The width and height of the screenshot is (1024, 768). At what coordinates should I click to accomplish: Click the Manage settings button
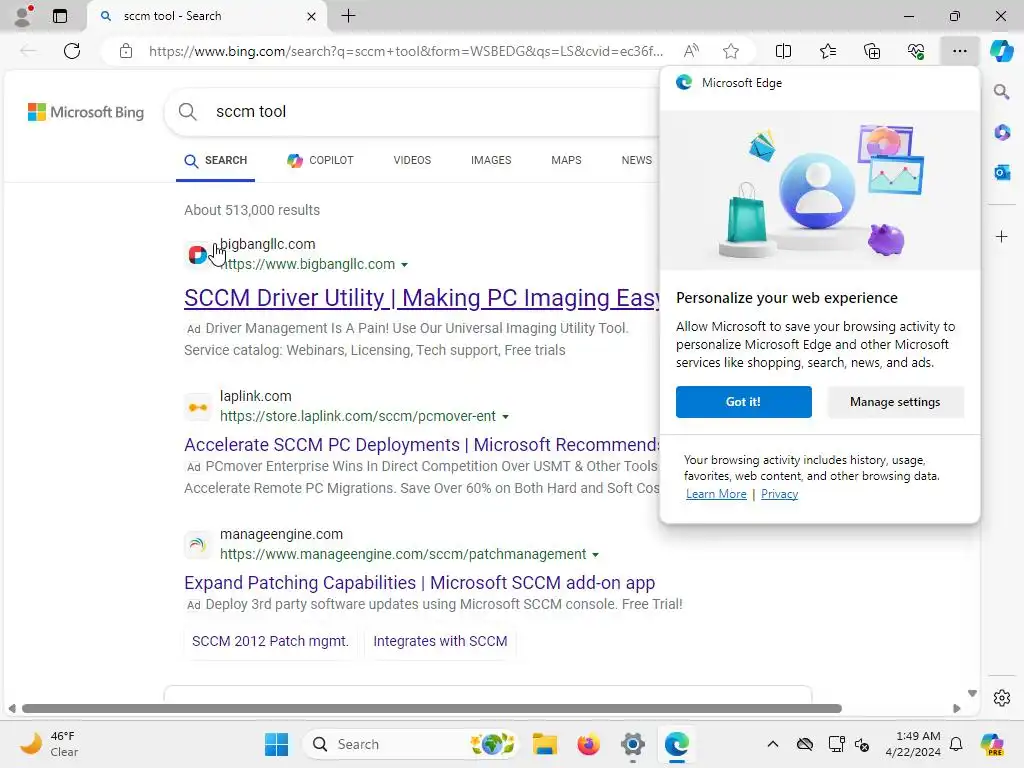[895, 402]
